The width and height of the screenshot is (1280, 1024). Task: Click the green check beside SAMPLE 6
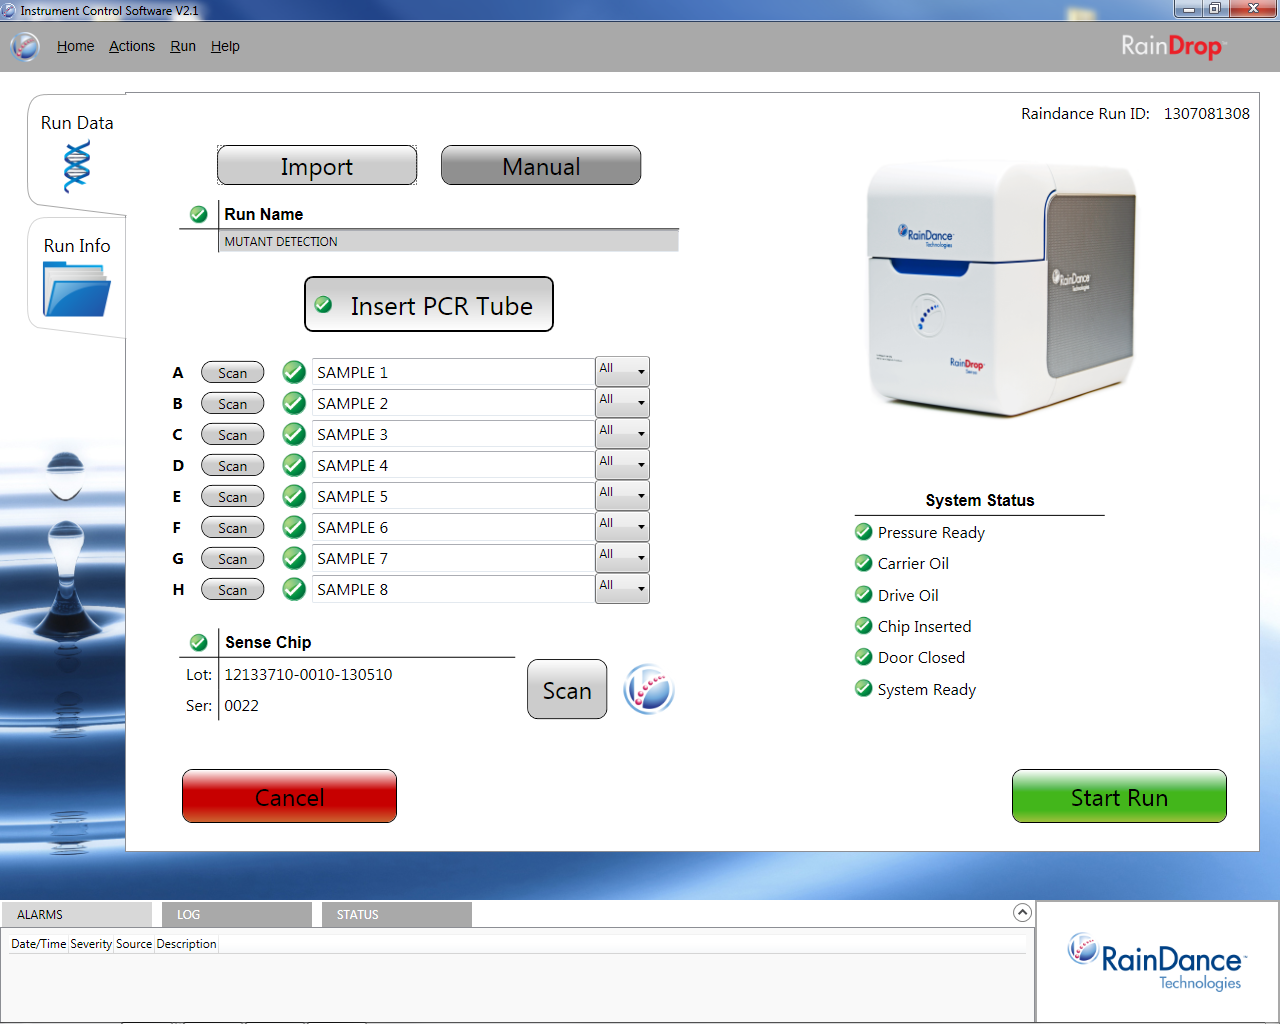[294, 527]
